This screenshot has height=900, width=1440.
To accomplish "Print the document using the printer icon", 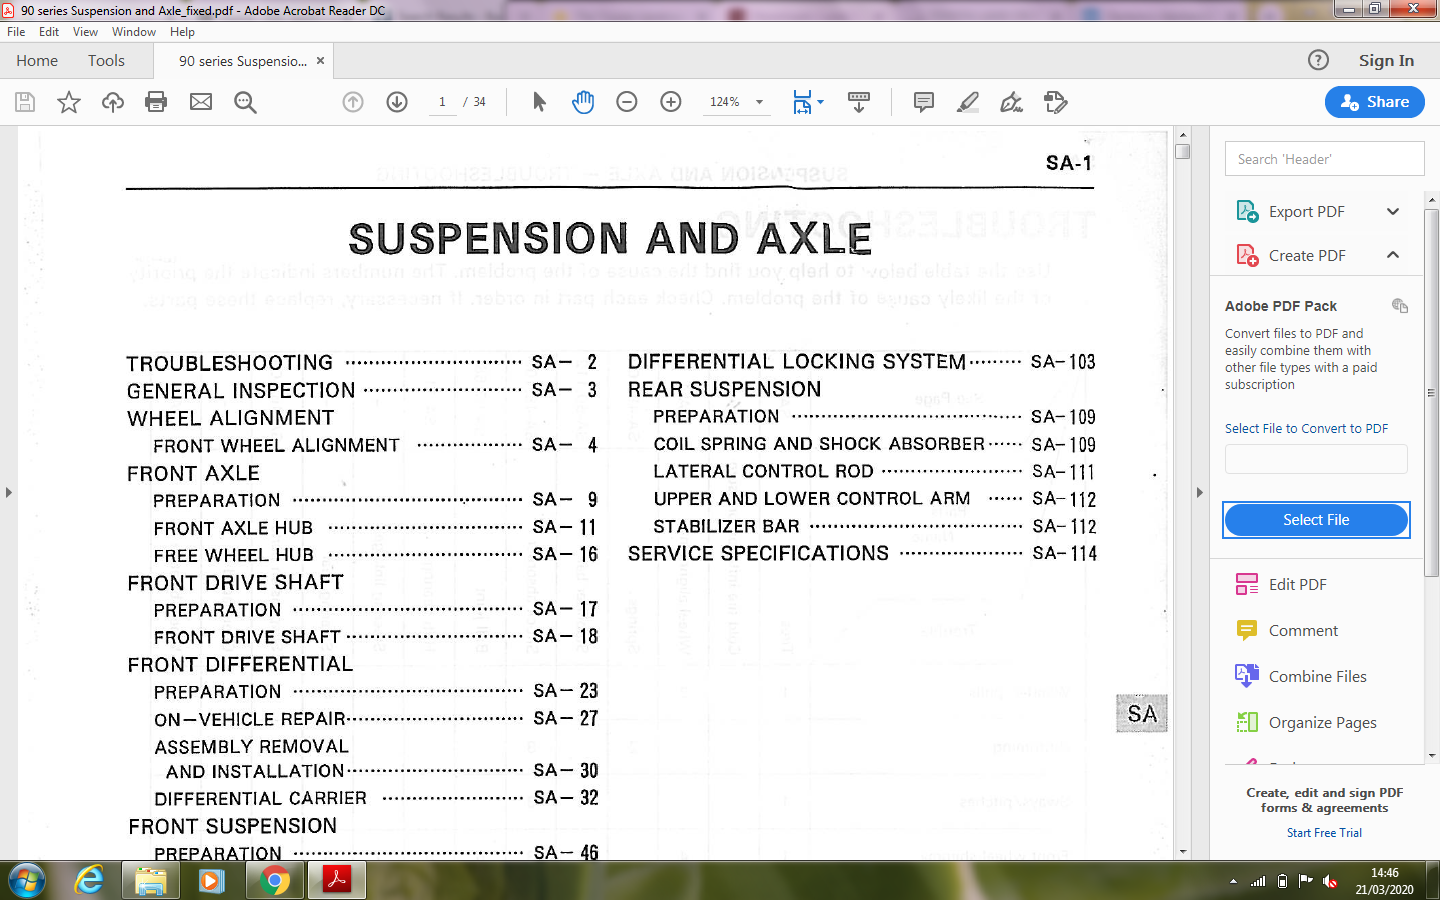I will [x=156, y=102].
